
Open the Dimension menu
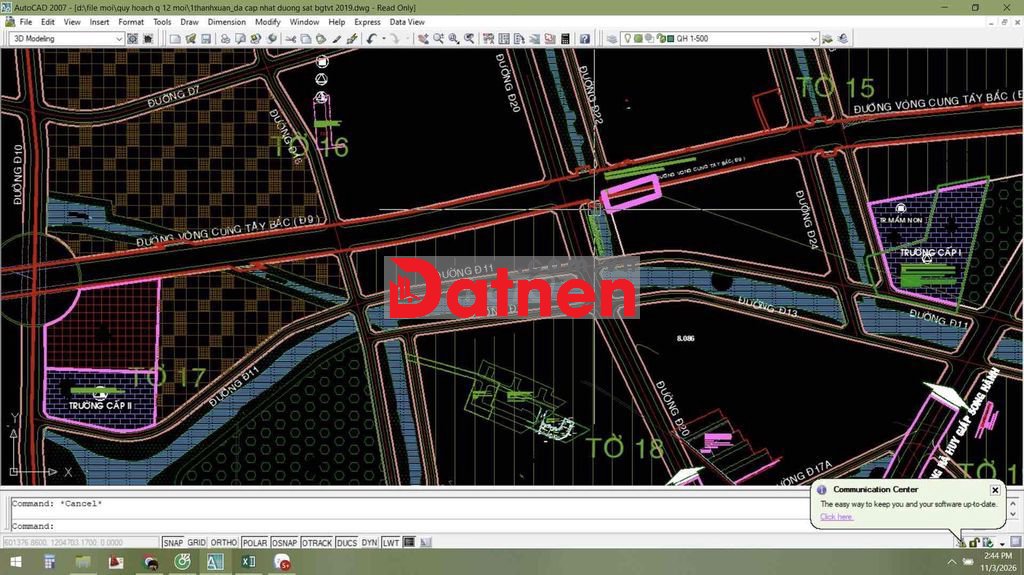click(x=227, y=22)
